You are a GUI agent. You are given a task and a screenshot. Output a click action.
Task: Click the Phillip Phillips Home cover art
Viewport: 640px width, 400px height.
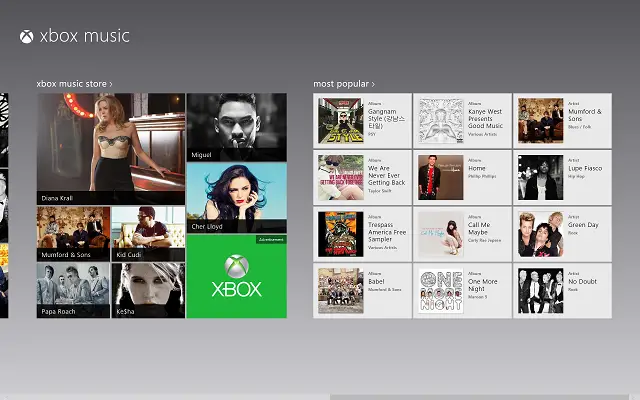pos(441,177)
